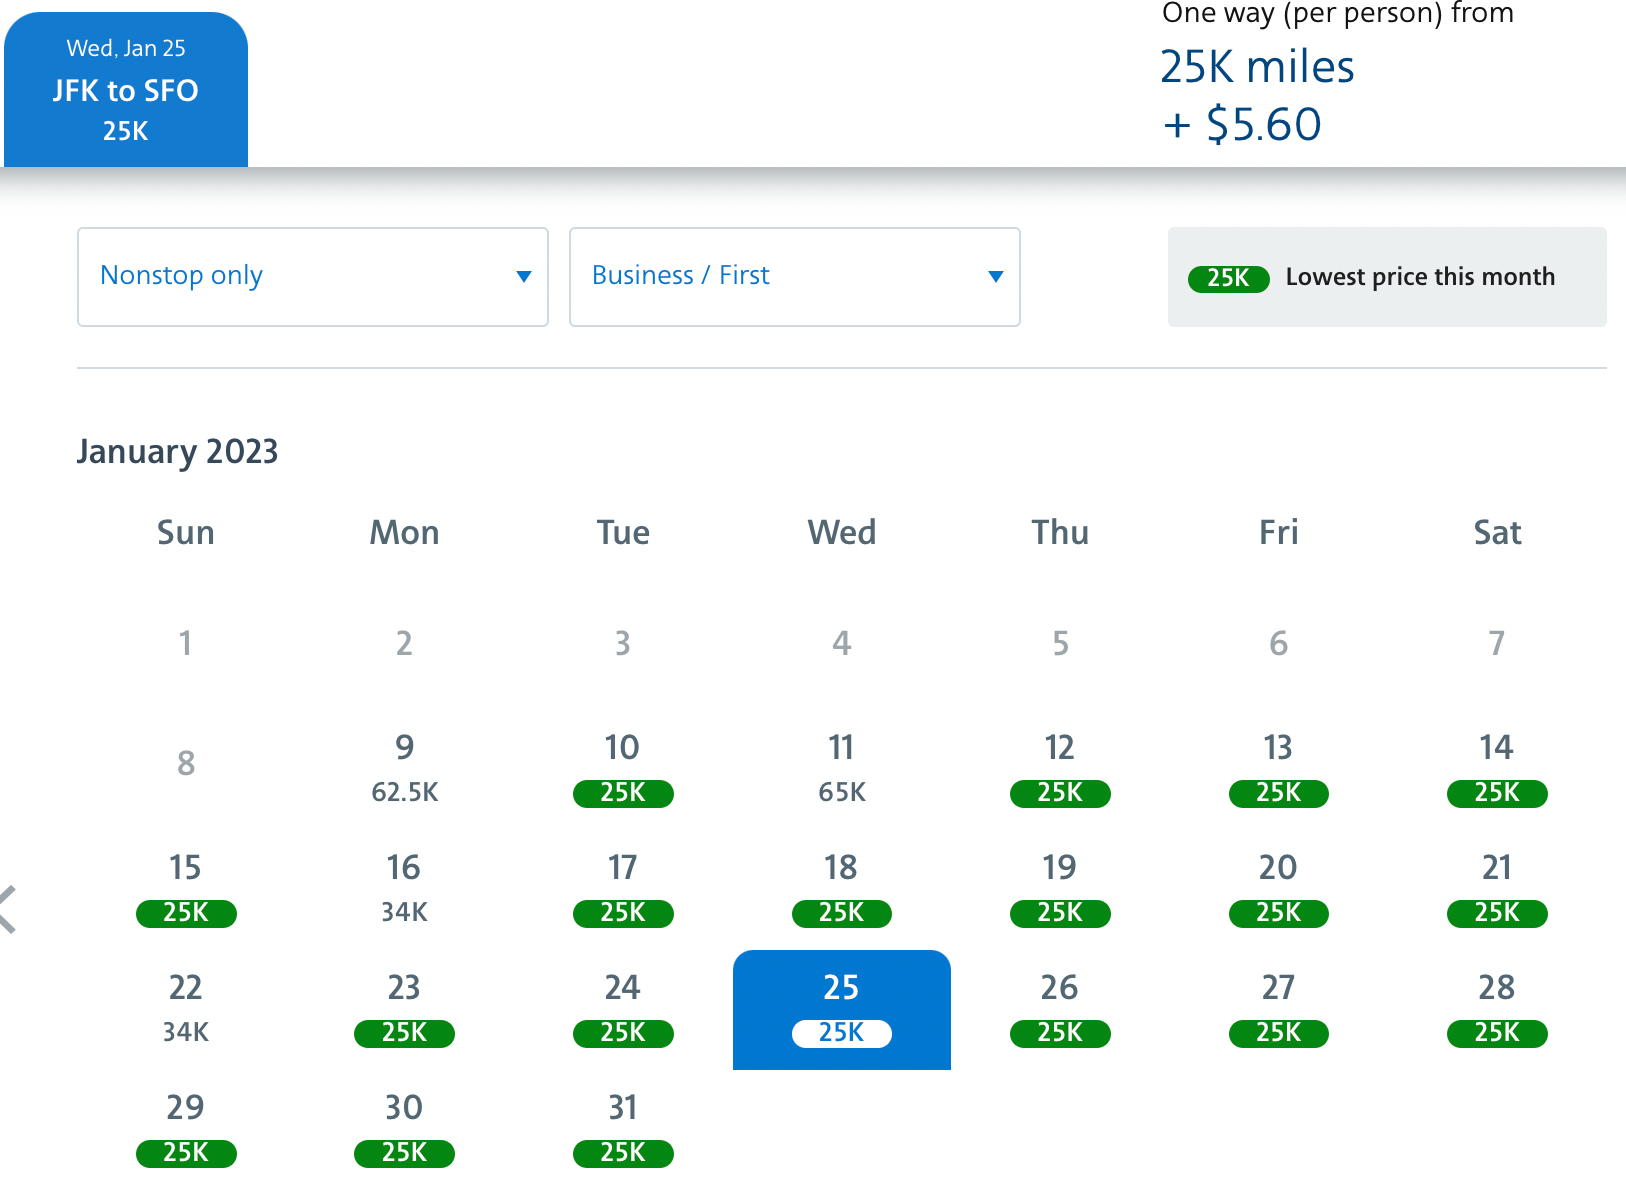The width and height of the screenshot is (1626, 1178).
Task: Expand the Business / First cabin dropdown
Action: (x=794, y=277)
